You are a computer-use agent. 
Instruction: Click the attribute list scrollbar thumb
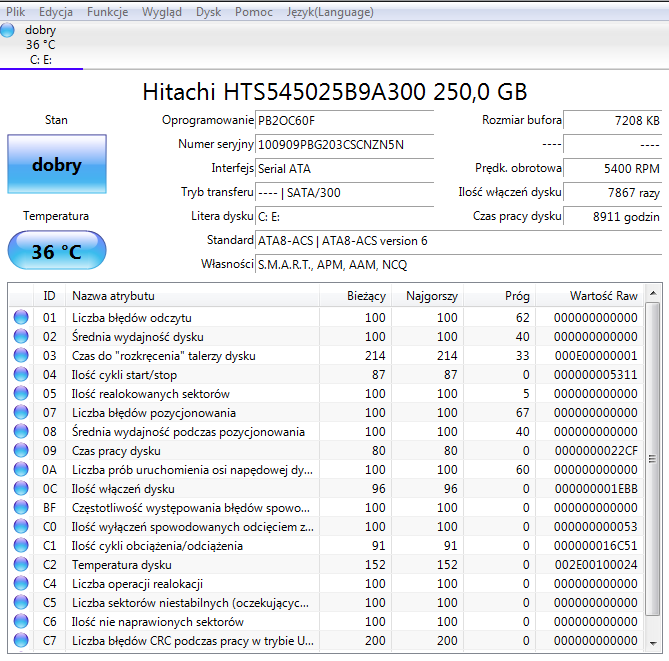(652, 459)
